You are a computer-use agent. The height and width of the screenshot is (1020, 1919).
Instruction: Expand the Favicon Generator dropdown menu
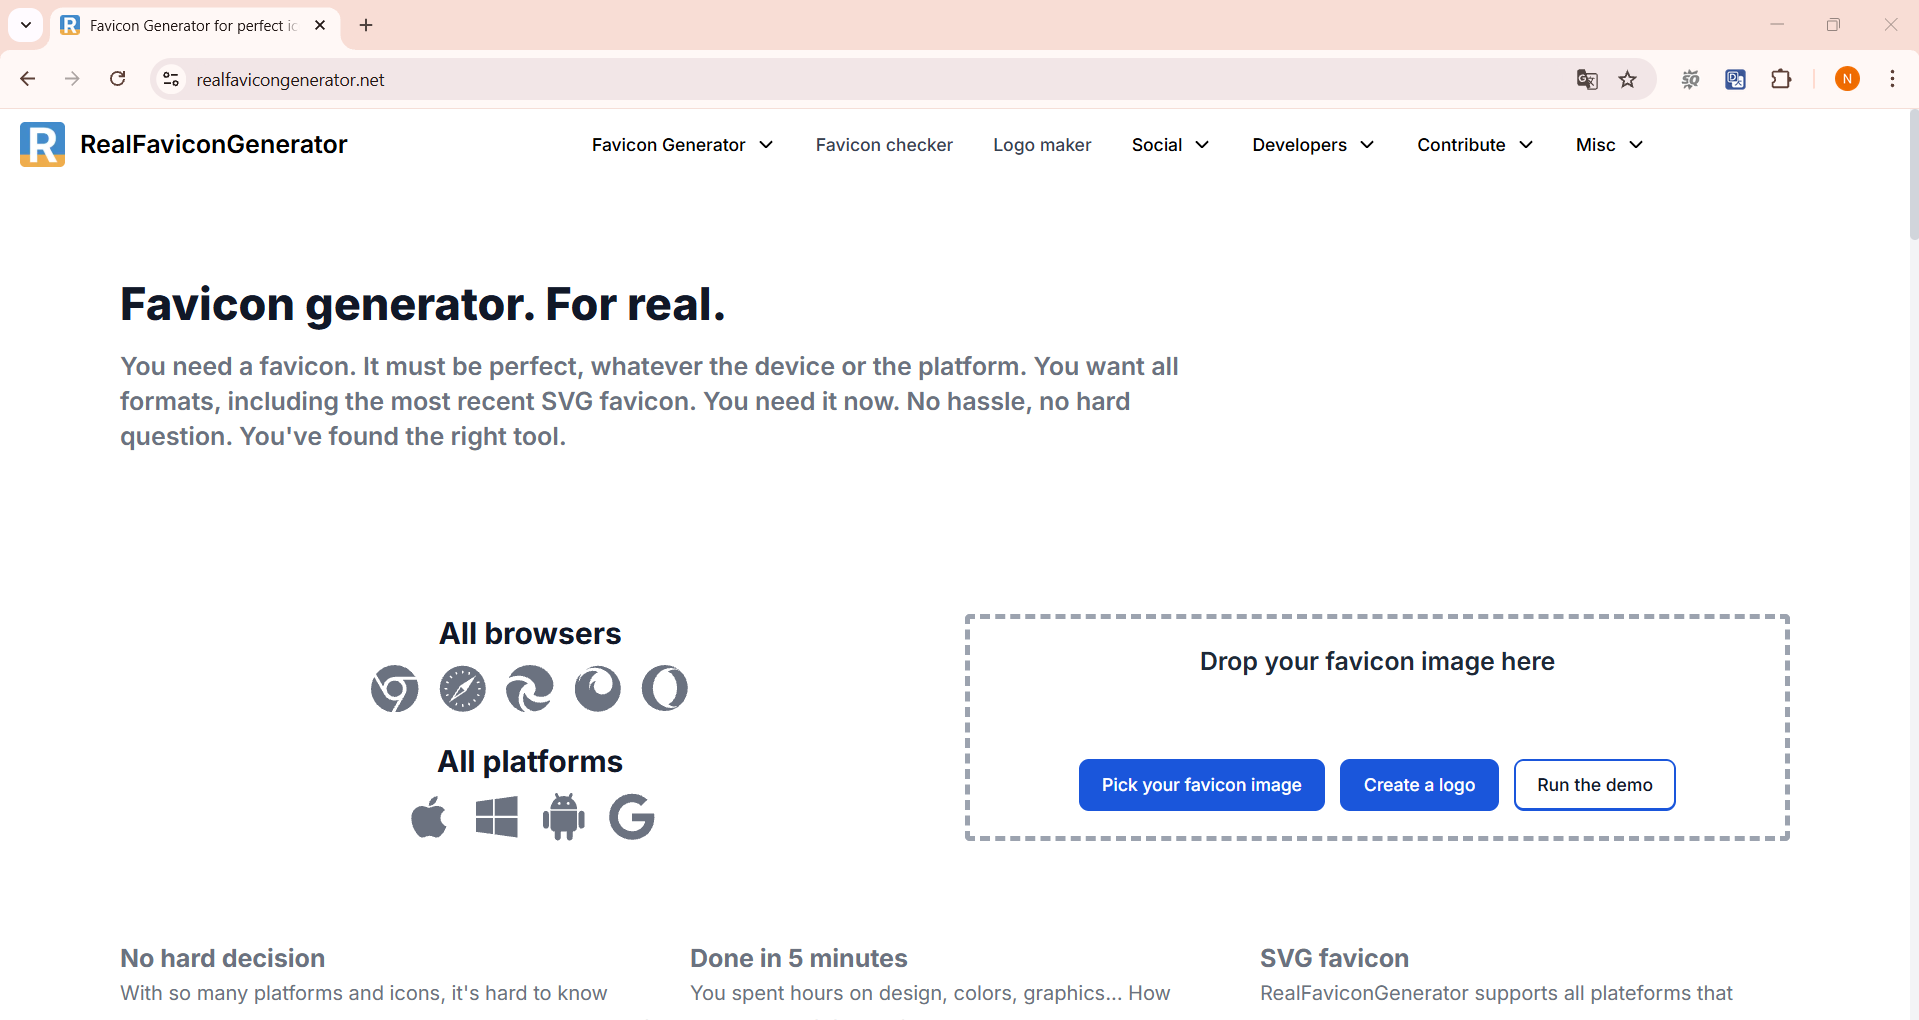682,145
